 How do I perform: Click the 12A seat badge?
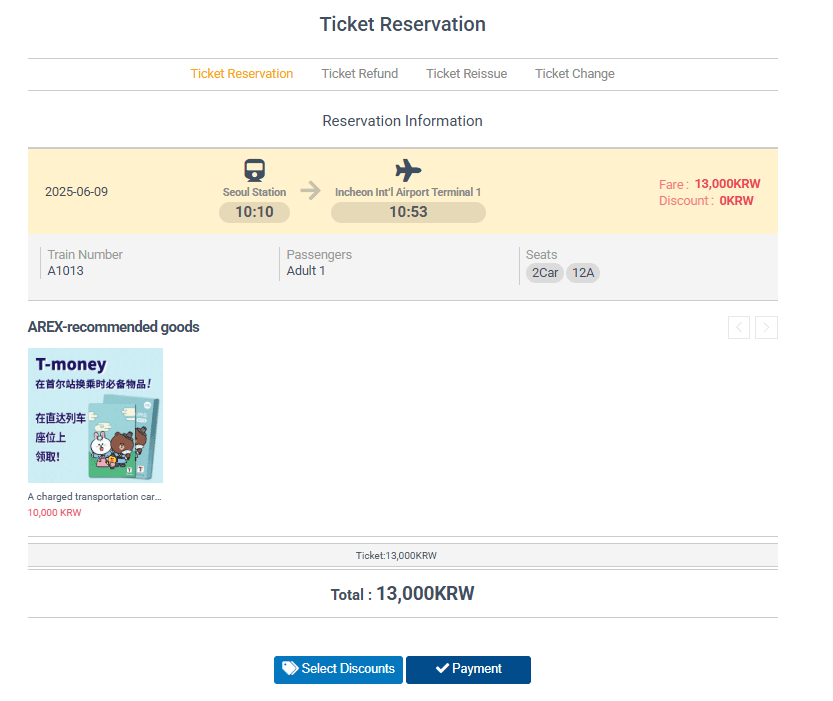(x=583, y=273)
